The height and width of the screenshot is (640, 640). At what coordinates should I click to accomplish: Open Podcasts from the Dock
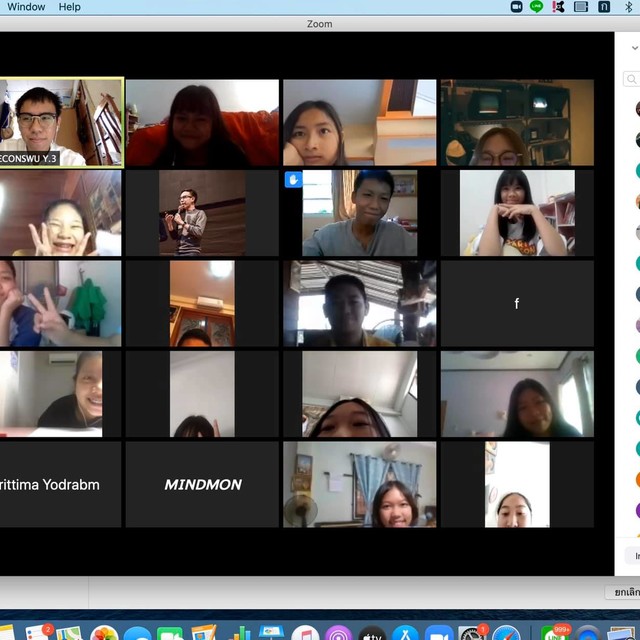pyautogui.click(x=338, y=633)
